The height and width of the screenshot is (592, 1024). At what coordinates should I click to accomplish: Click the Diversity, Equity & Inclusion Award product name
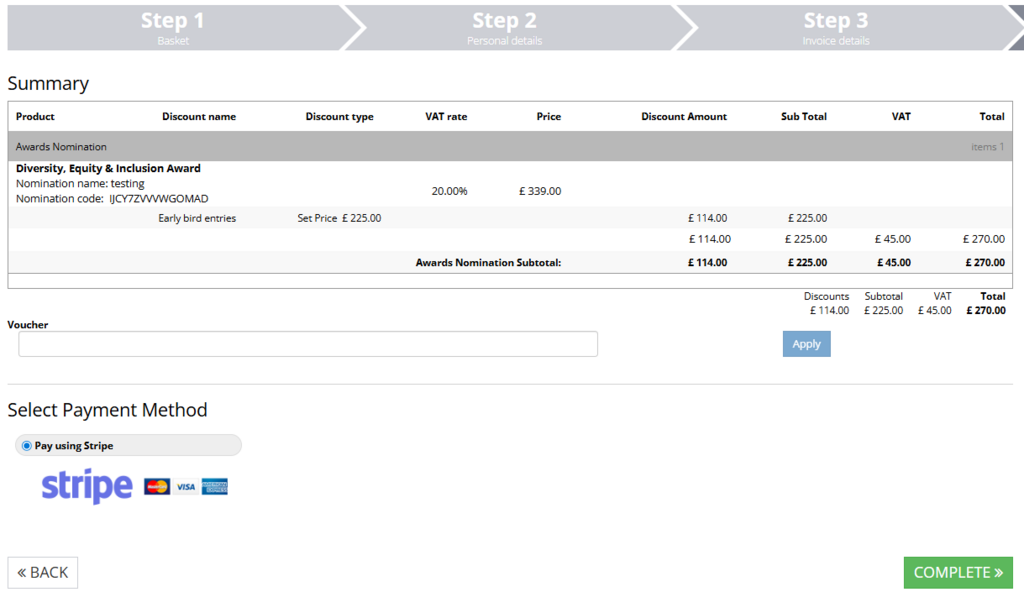click(108, 169)
